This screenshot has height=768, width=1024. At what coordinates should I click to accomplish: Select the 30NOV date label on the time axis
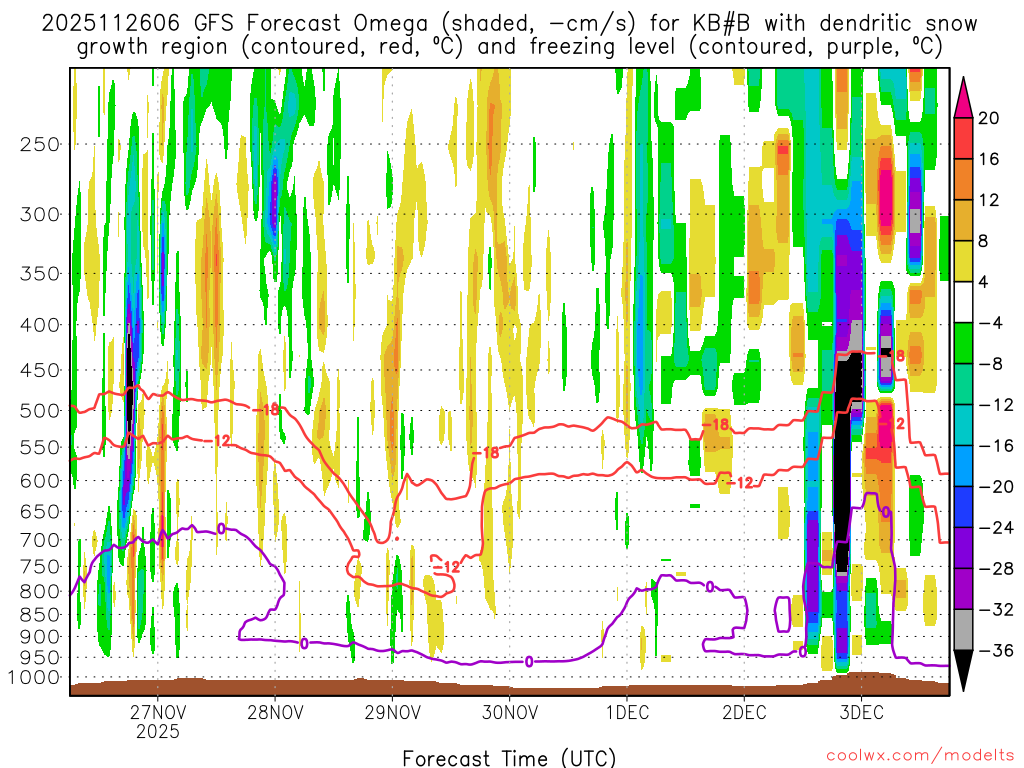[509, 712]
